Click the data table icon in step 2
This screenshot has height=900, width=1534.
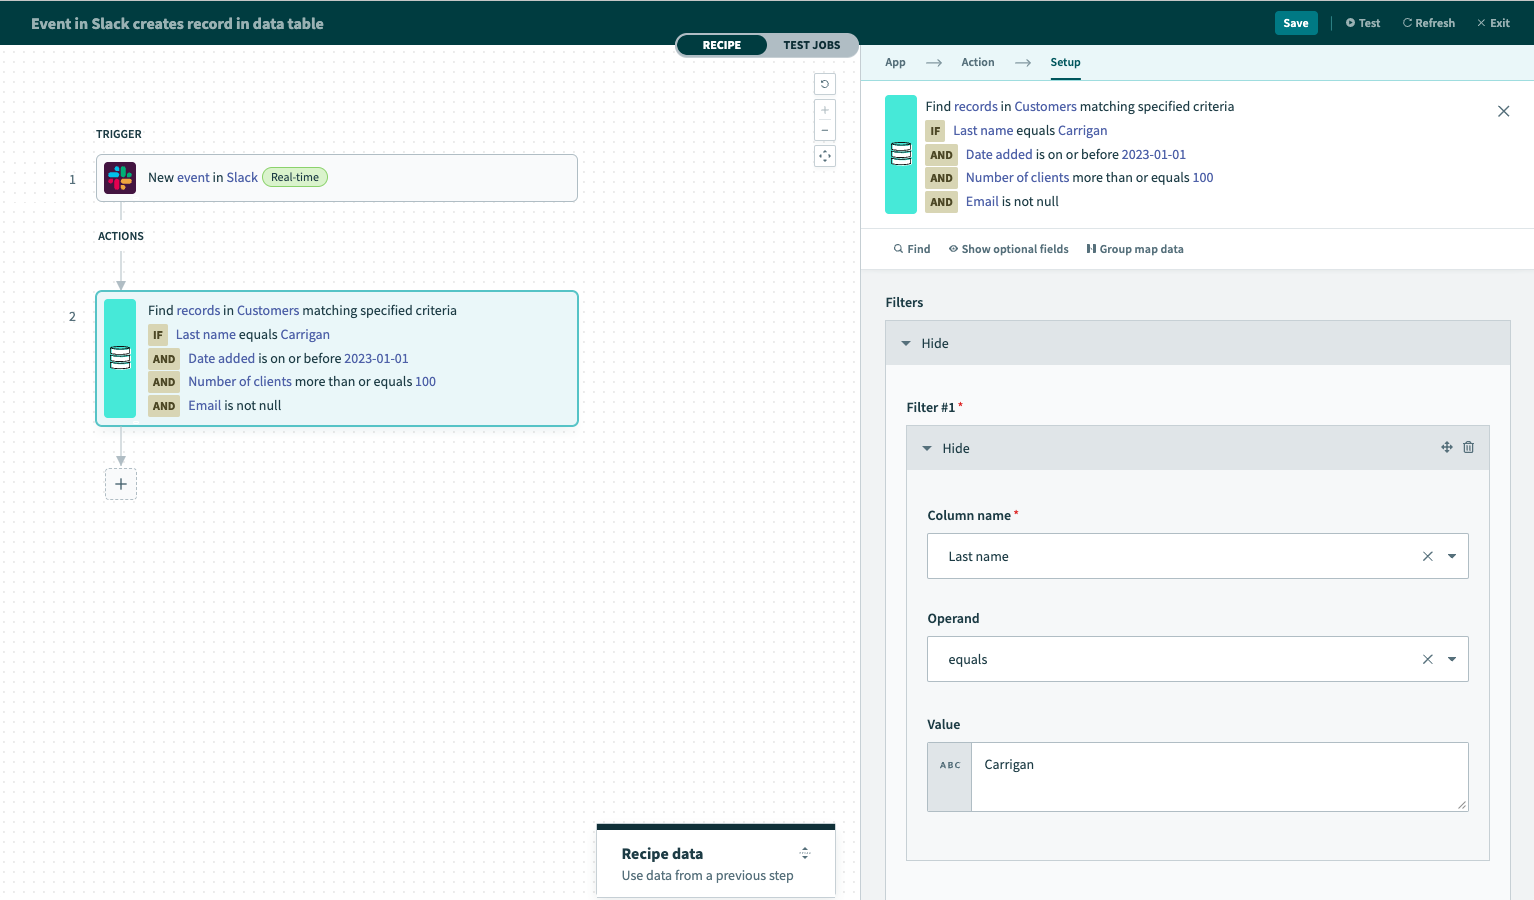[x=120, y=358]
